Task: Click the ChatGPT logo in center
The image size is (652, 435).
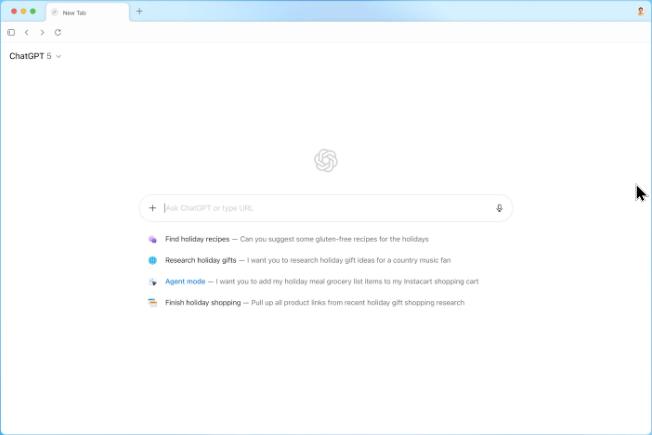Action: click(x=326, y=161)
